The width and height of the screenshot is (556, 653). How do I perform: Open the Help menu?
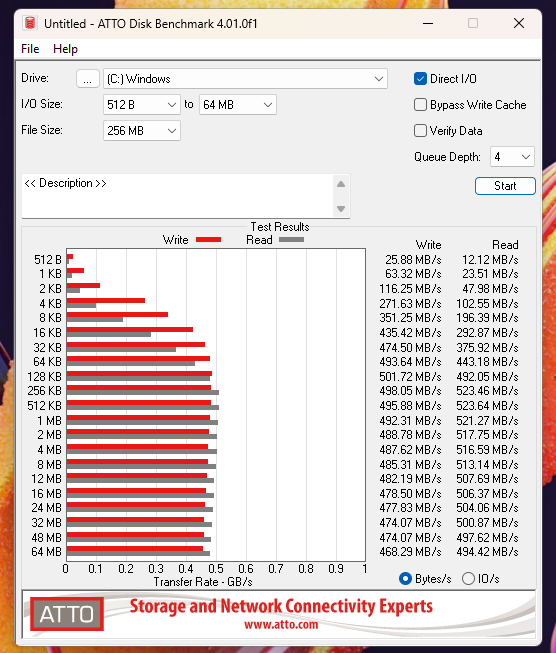[65, 49]
